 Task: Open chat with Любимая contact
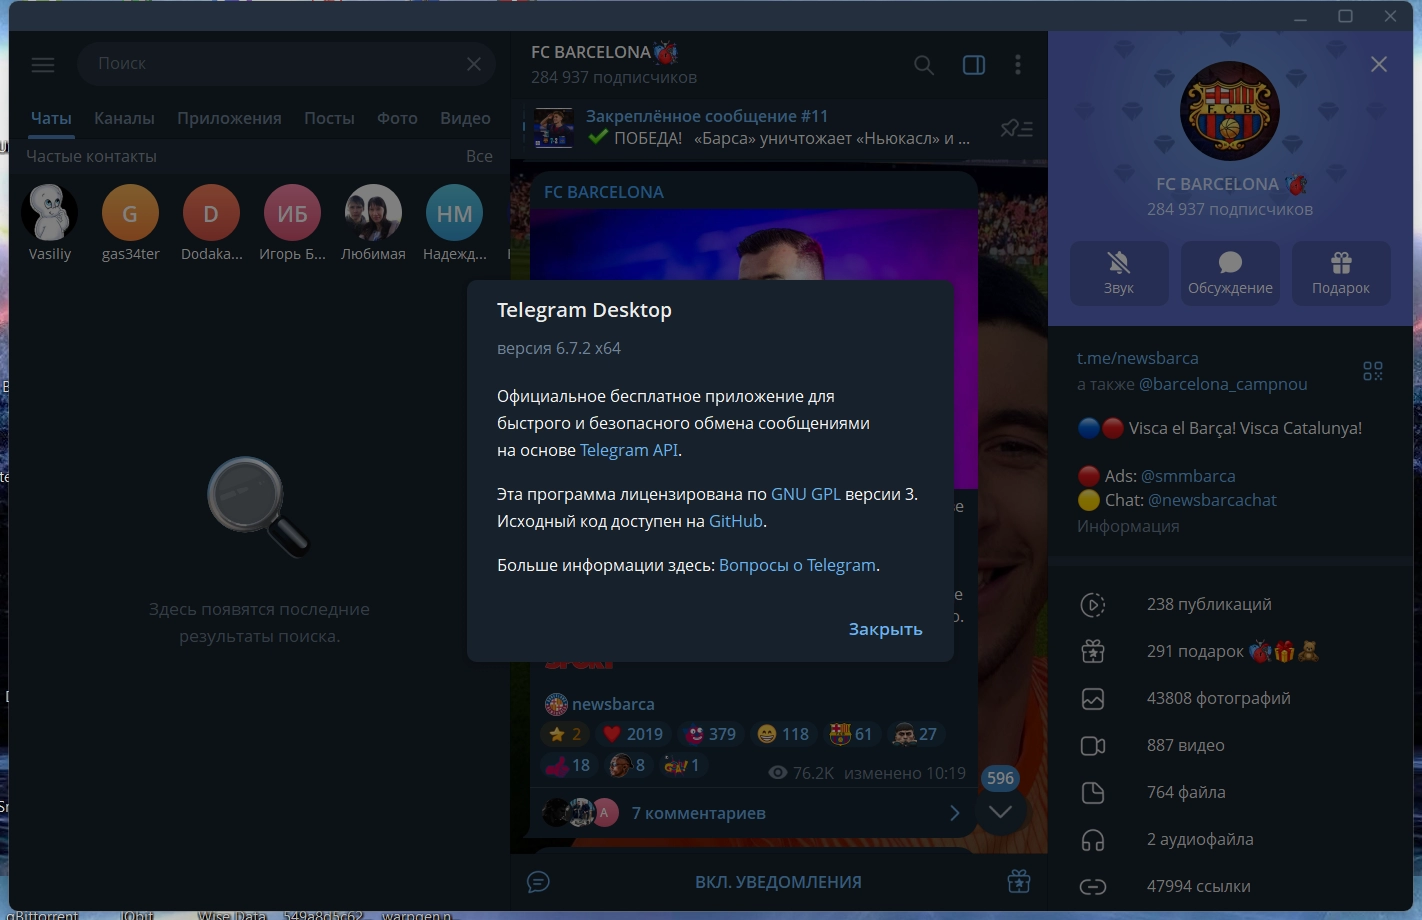373,223
